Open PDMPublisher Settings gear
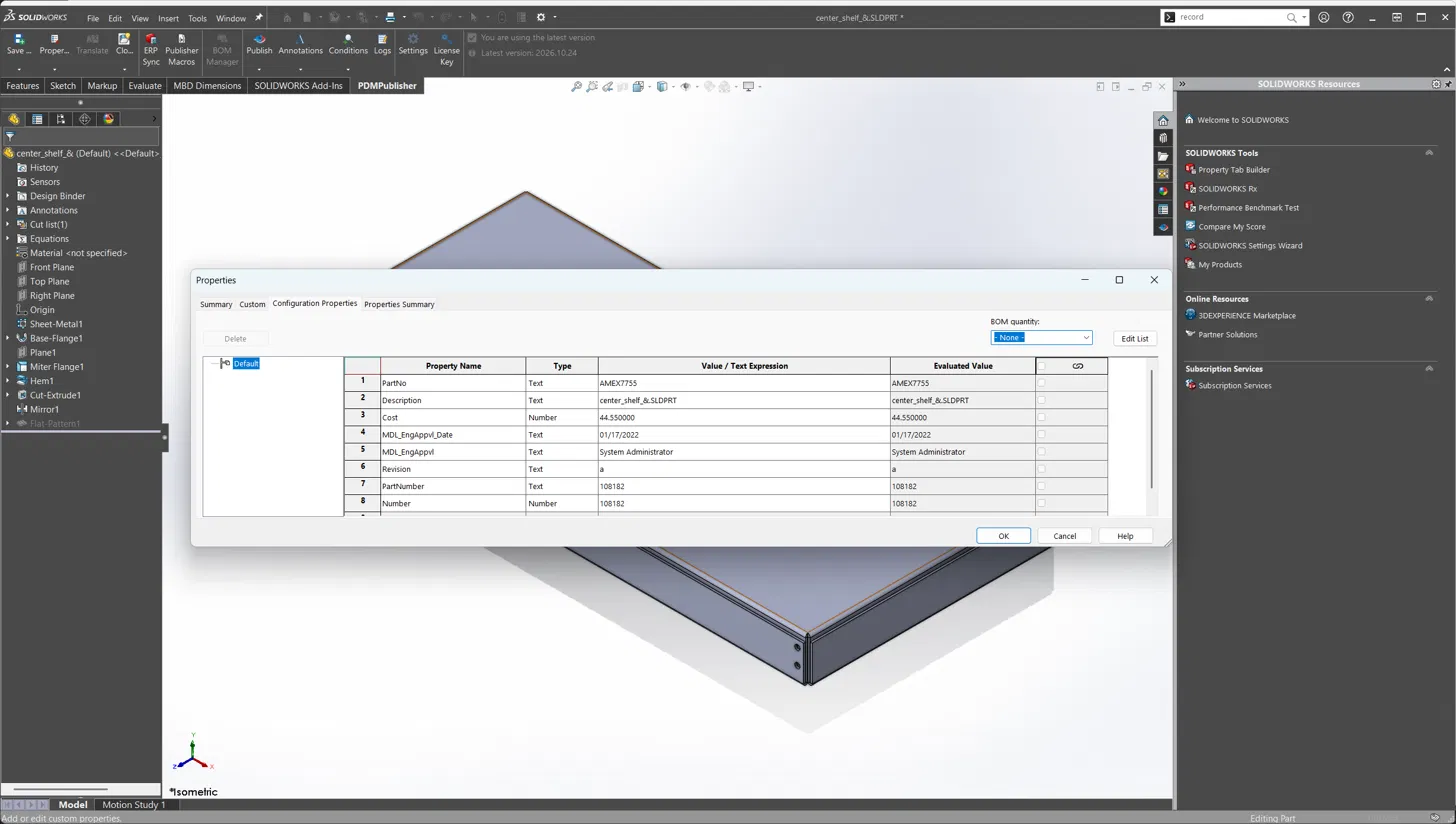 tap(413, 44)
